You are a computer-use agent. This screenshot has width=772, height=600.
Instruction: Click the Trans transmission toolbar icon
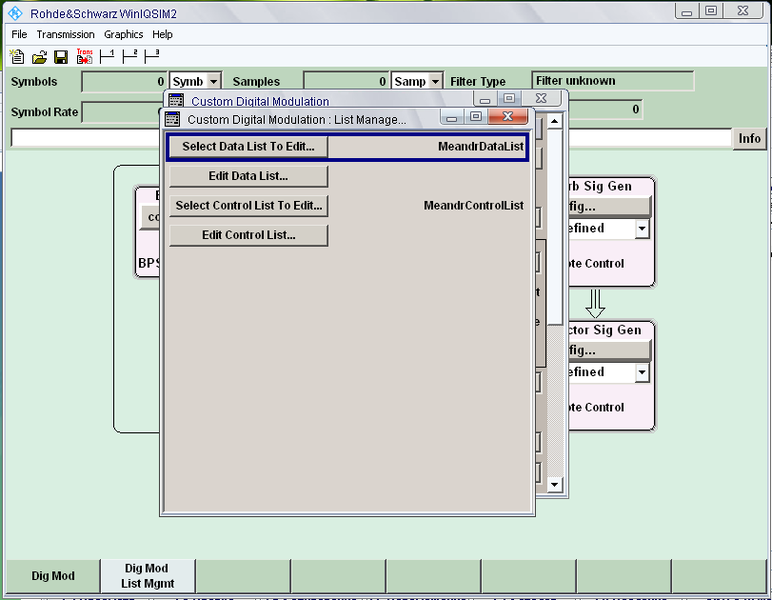click(84, 57)
